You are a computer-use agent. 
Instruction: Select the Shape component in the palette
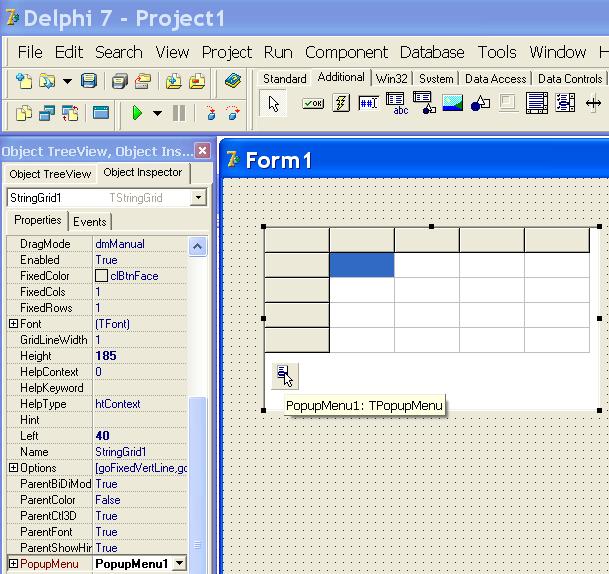coord(480,103)
